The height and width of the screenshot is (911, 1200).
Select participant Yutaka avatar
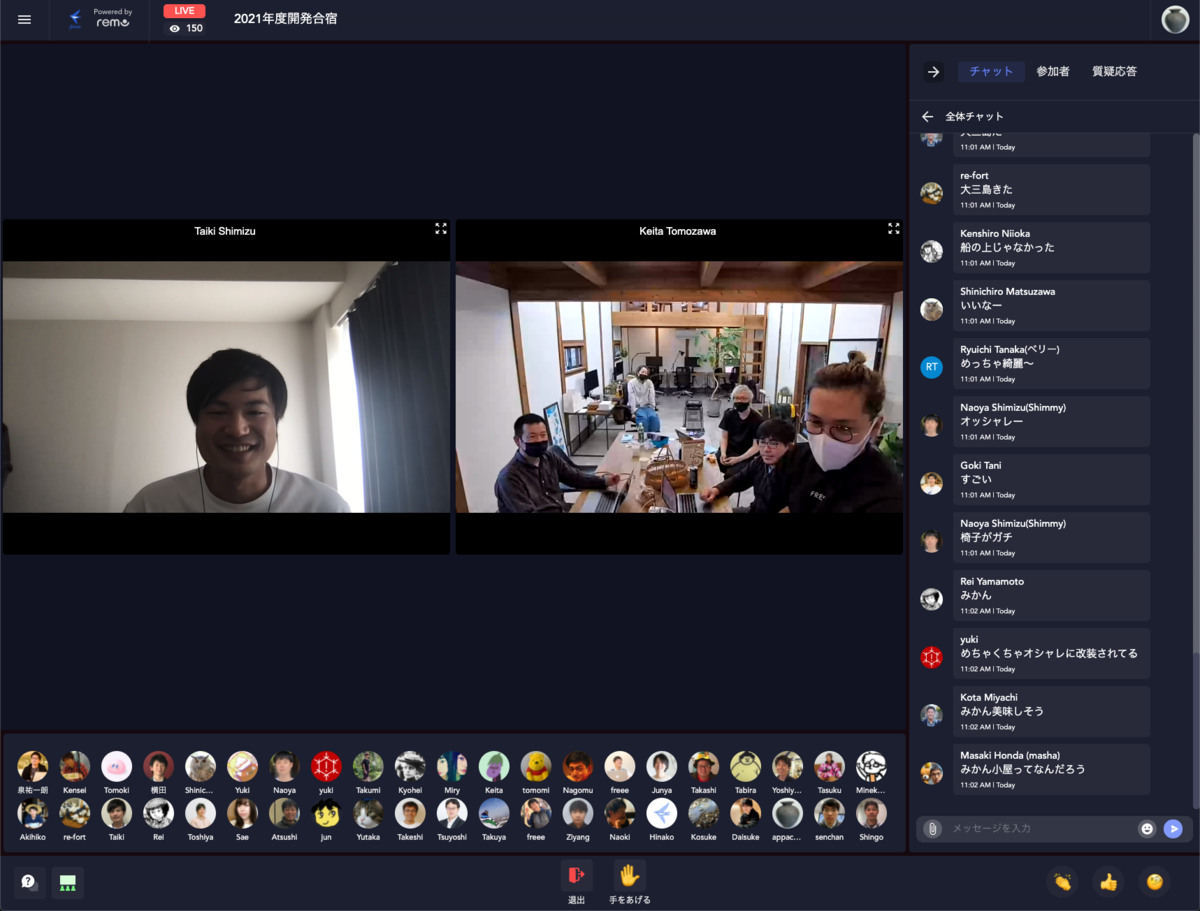(368, 813)
